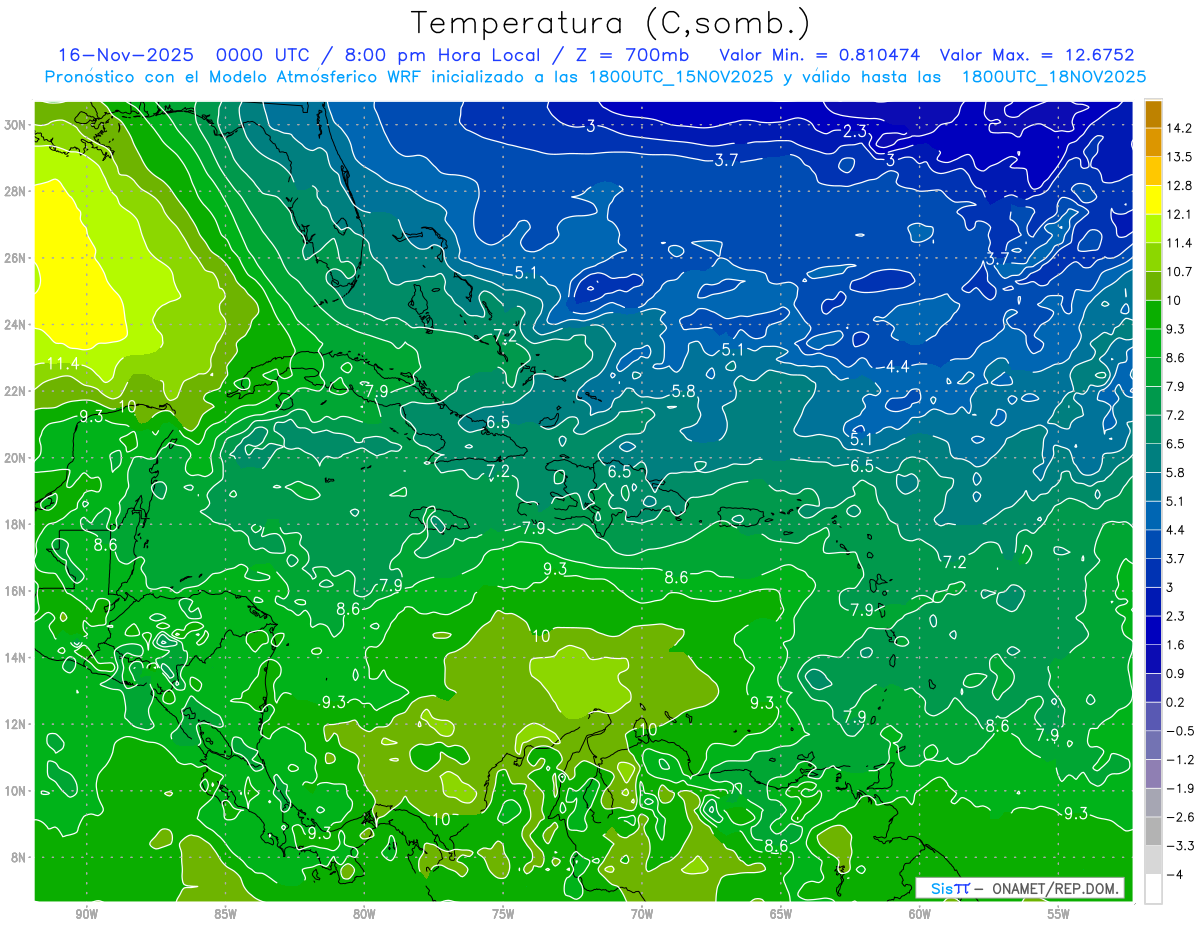Viewport: 1200px width, 927px height.
Task: Click the brown legend swatch above 14.2
Action: 1153,114
